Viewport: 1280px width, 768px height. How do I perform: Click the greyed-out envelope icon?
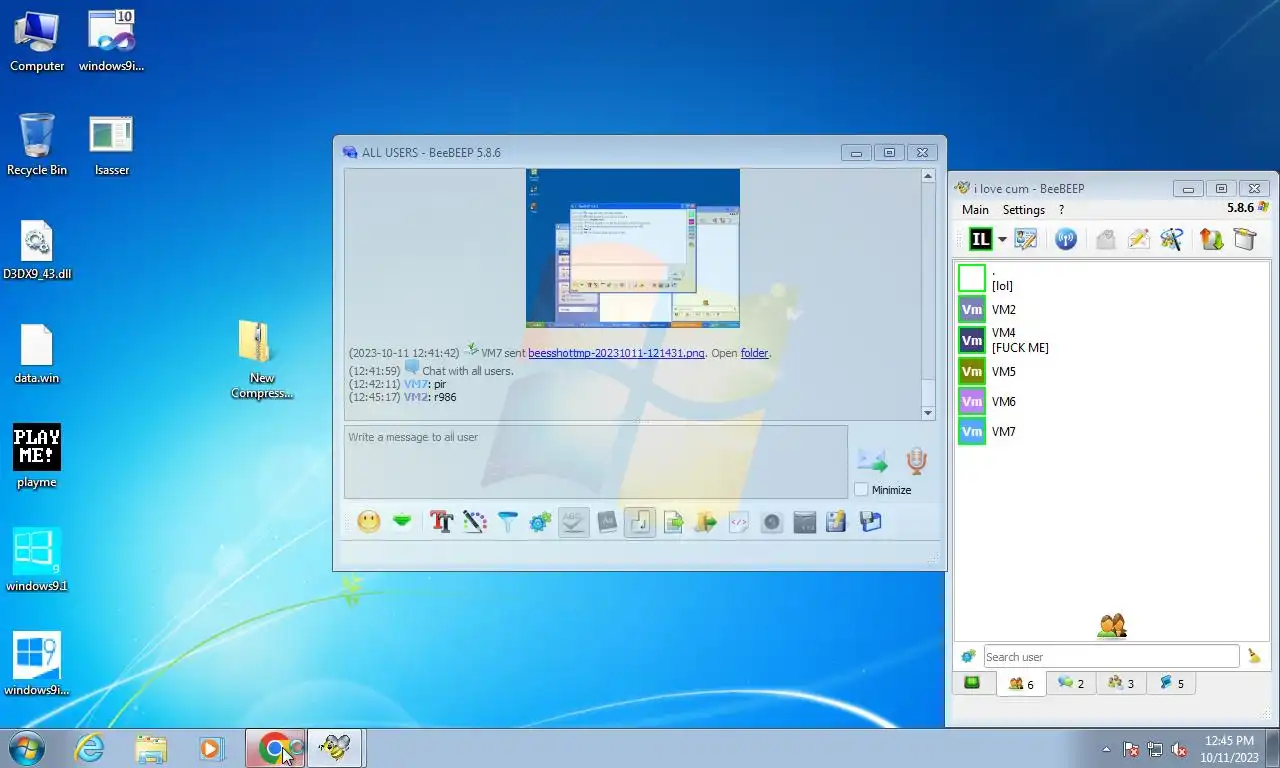click(1105, 239)
